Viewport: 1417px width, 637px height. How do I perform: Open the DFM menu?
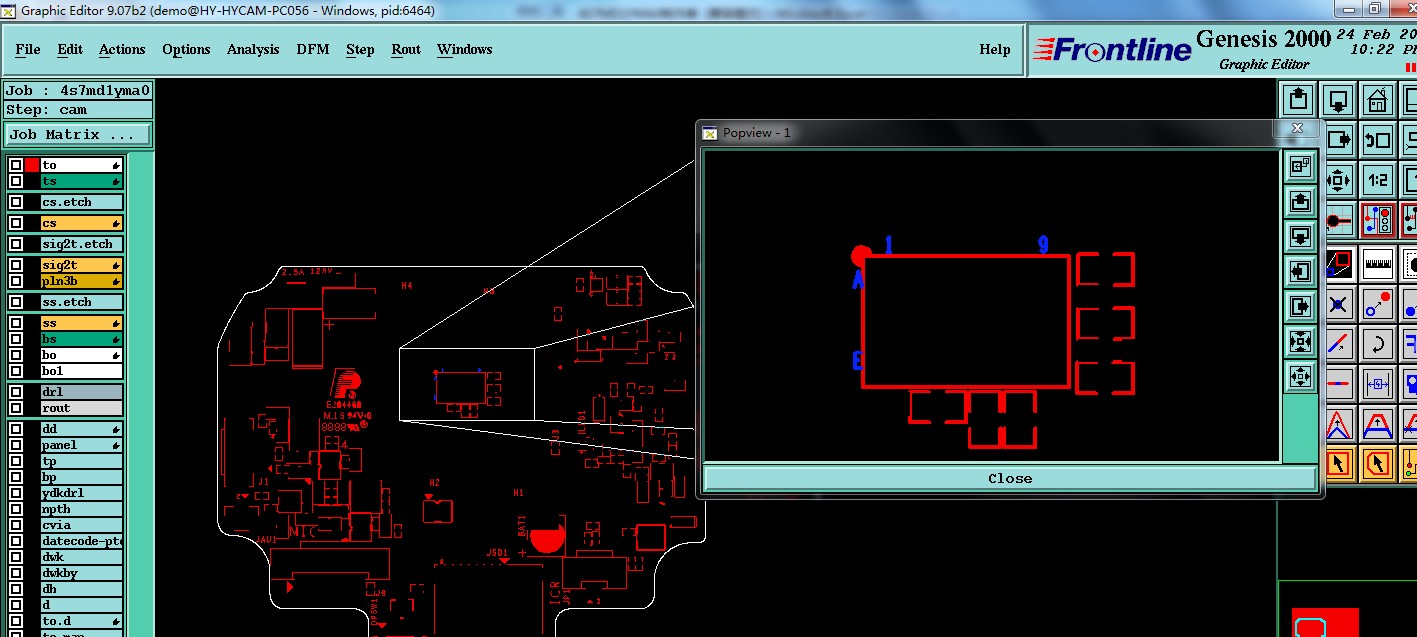(x=312, y=49)
